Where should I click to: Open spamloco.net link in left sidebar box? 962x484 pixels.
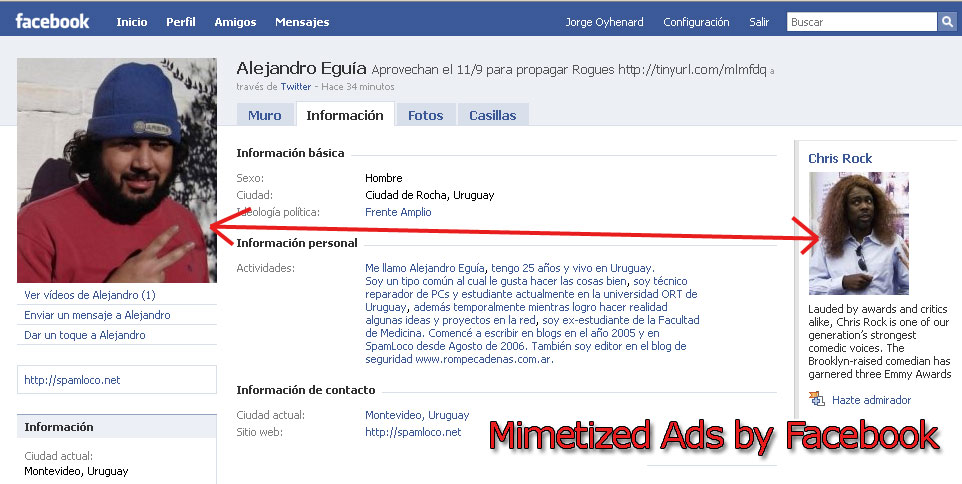point(72,380)
